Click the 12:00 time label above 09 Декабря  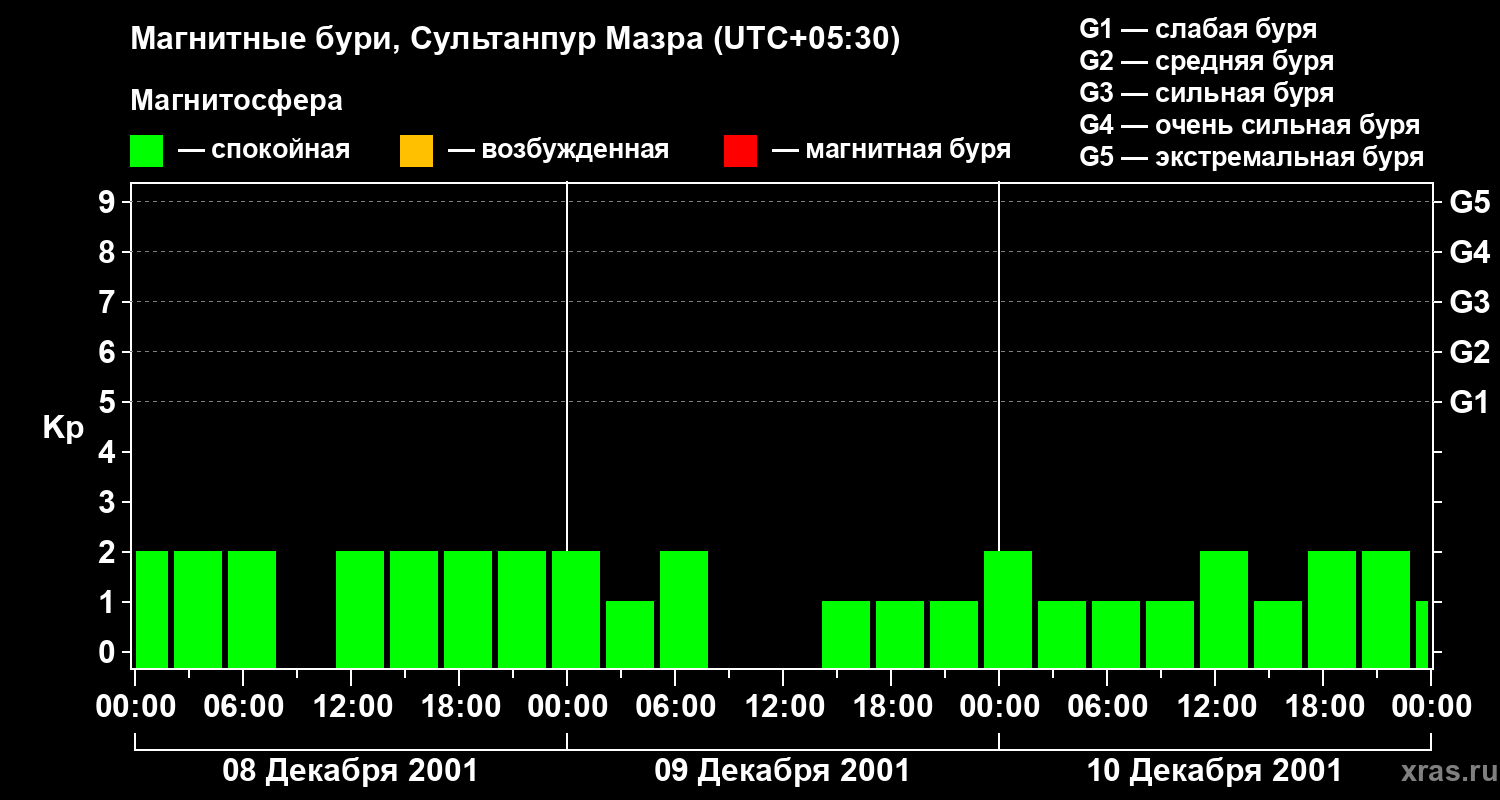click(783, 707)
